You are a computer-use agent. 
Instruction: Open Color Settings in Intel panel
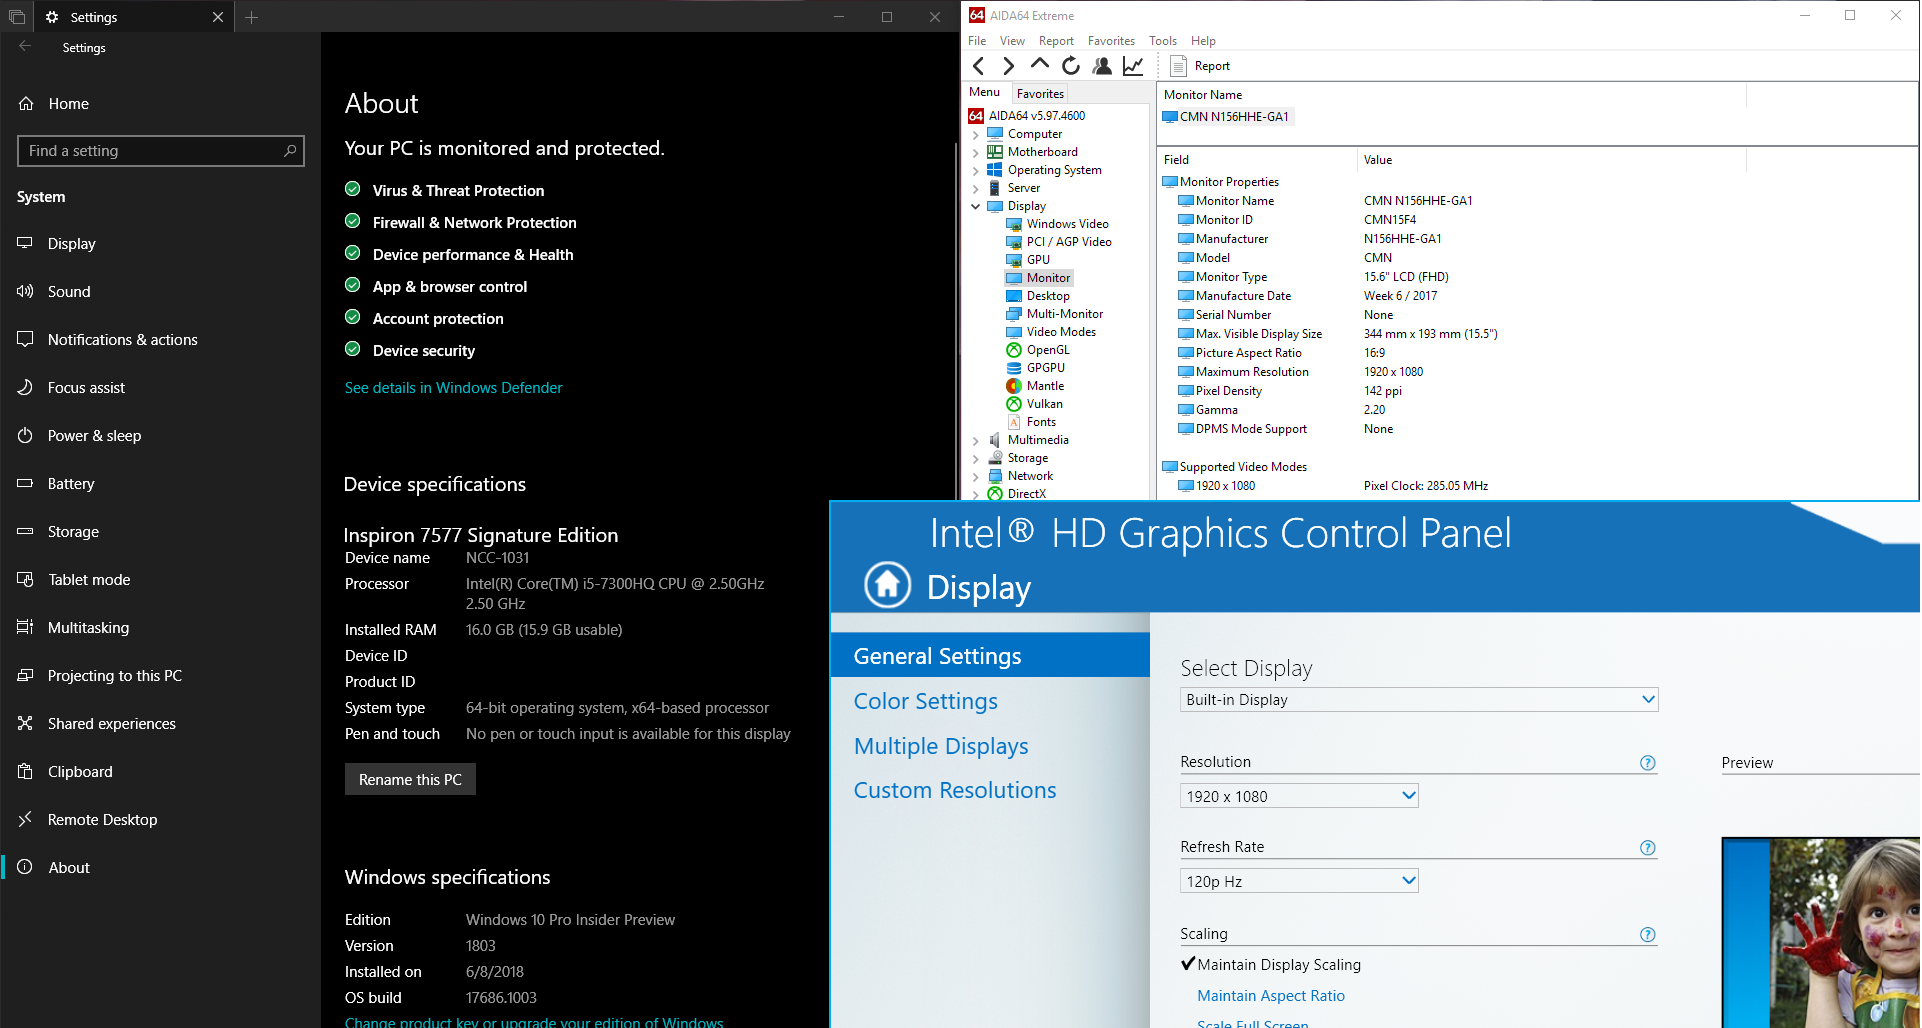pos(926,701)
